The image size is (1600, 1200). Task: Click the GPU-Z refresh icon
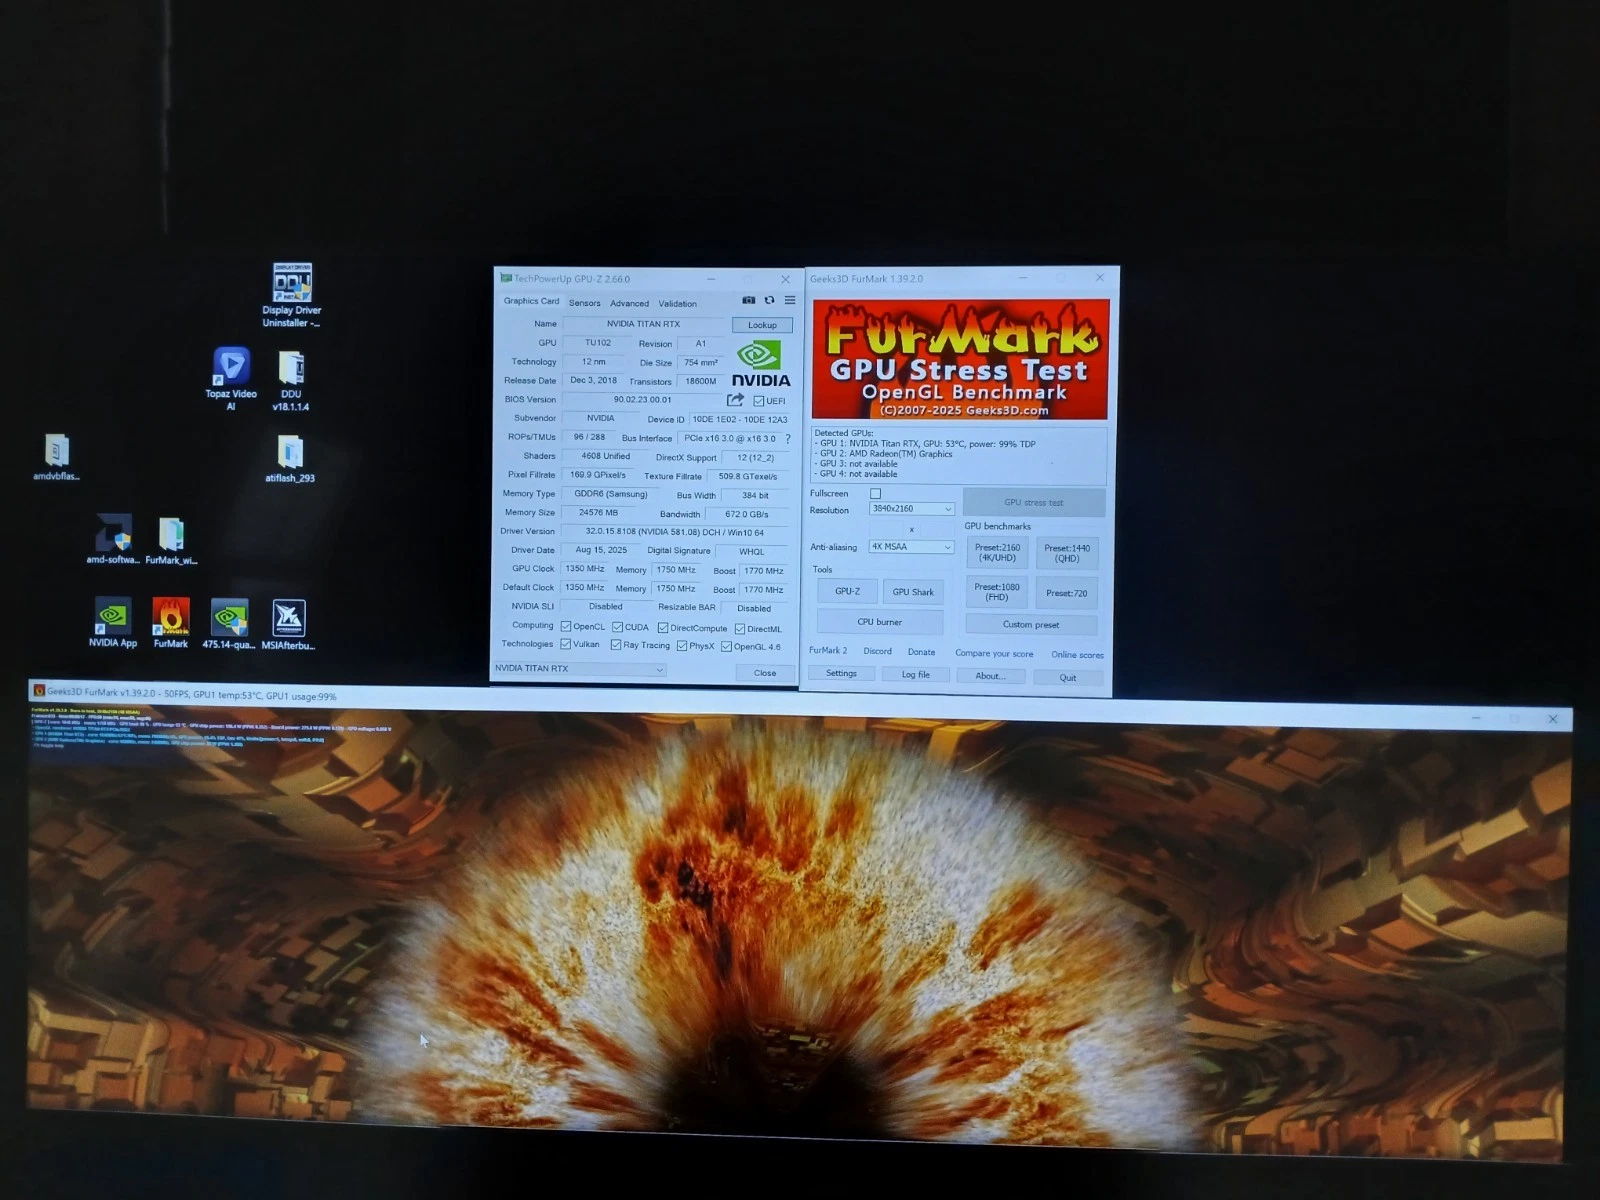769,300
